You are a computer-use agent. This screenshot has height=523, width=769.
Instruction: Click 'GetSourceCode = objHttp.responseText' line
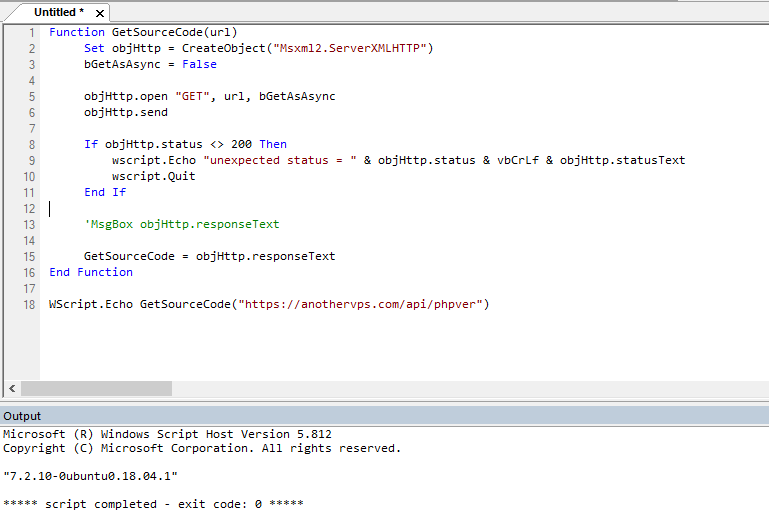click(x=209, y=256)
